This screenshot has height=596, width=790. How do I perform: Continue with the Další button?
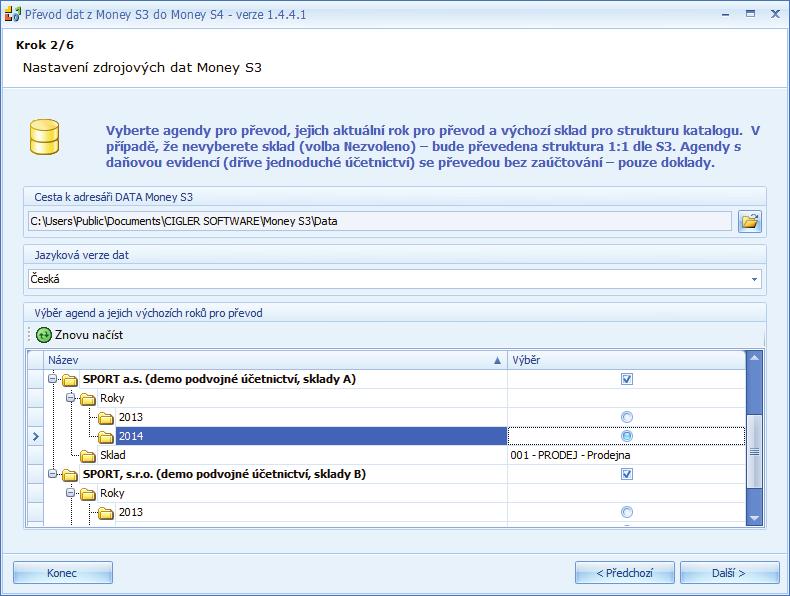730,573
